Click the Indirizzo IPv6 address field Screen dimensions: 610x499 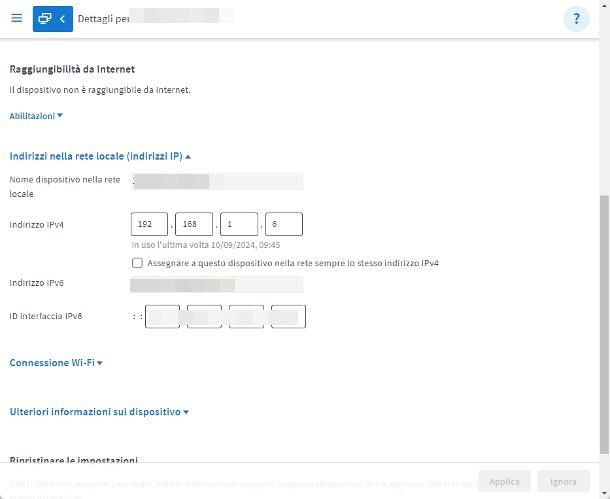coord(217,285)
